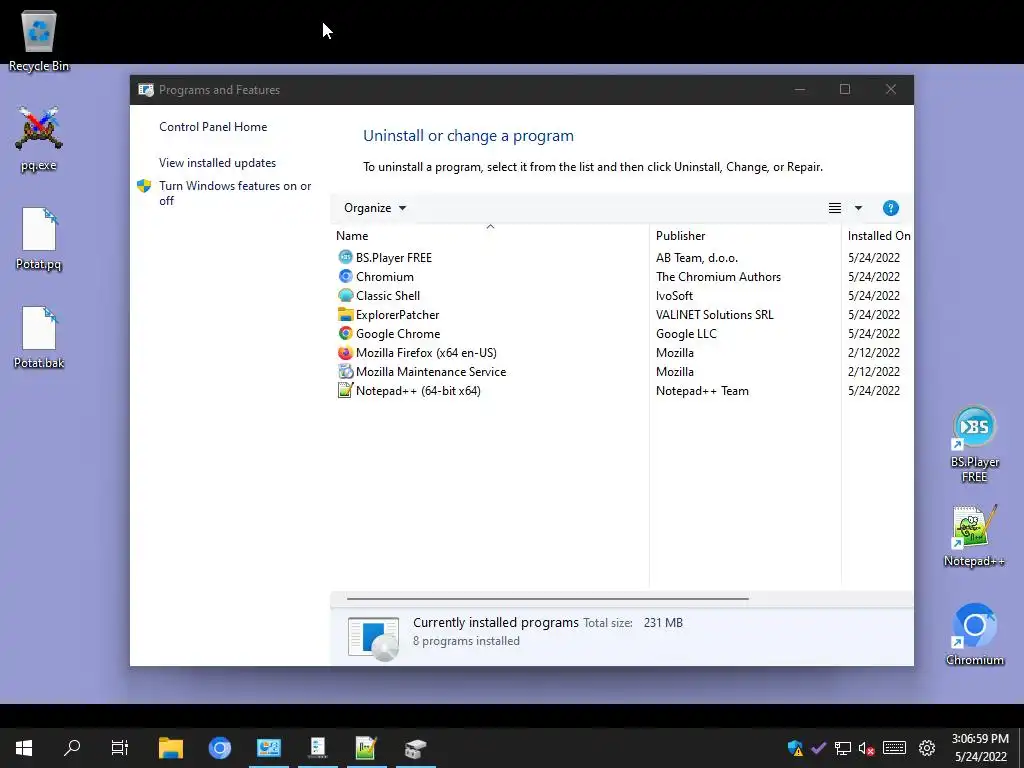Select Potat.pq file on desktop
The height and width of the screenshot is (768, 1024).
pos(39,238)
